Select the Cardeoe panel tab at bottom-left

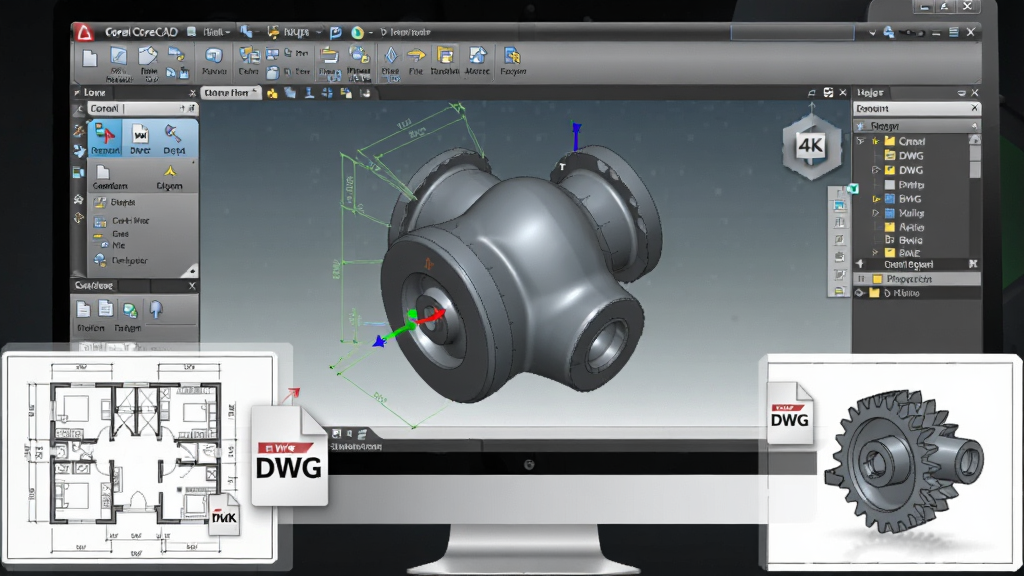point(93,285)
